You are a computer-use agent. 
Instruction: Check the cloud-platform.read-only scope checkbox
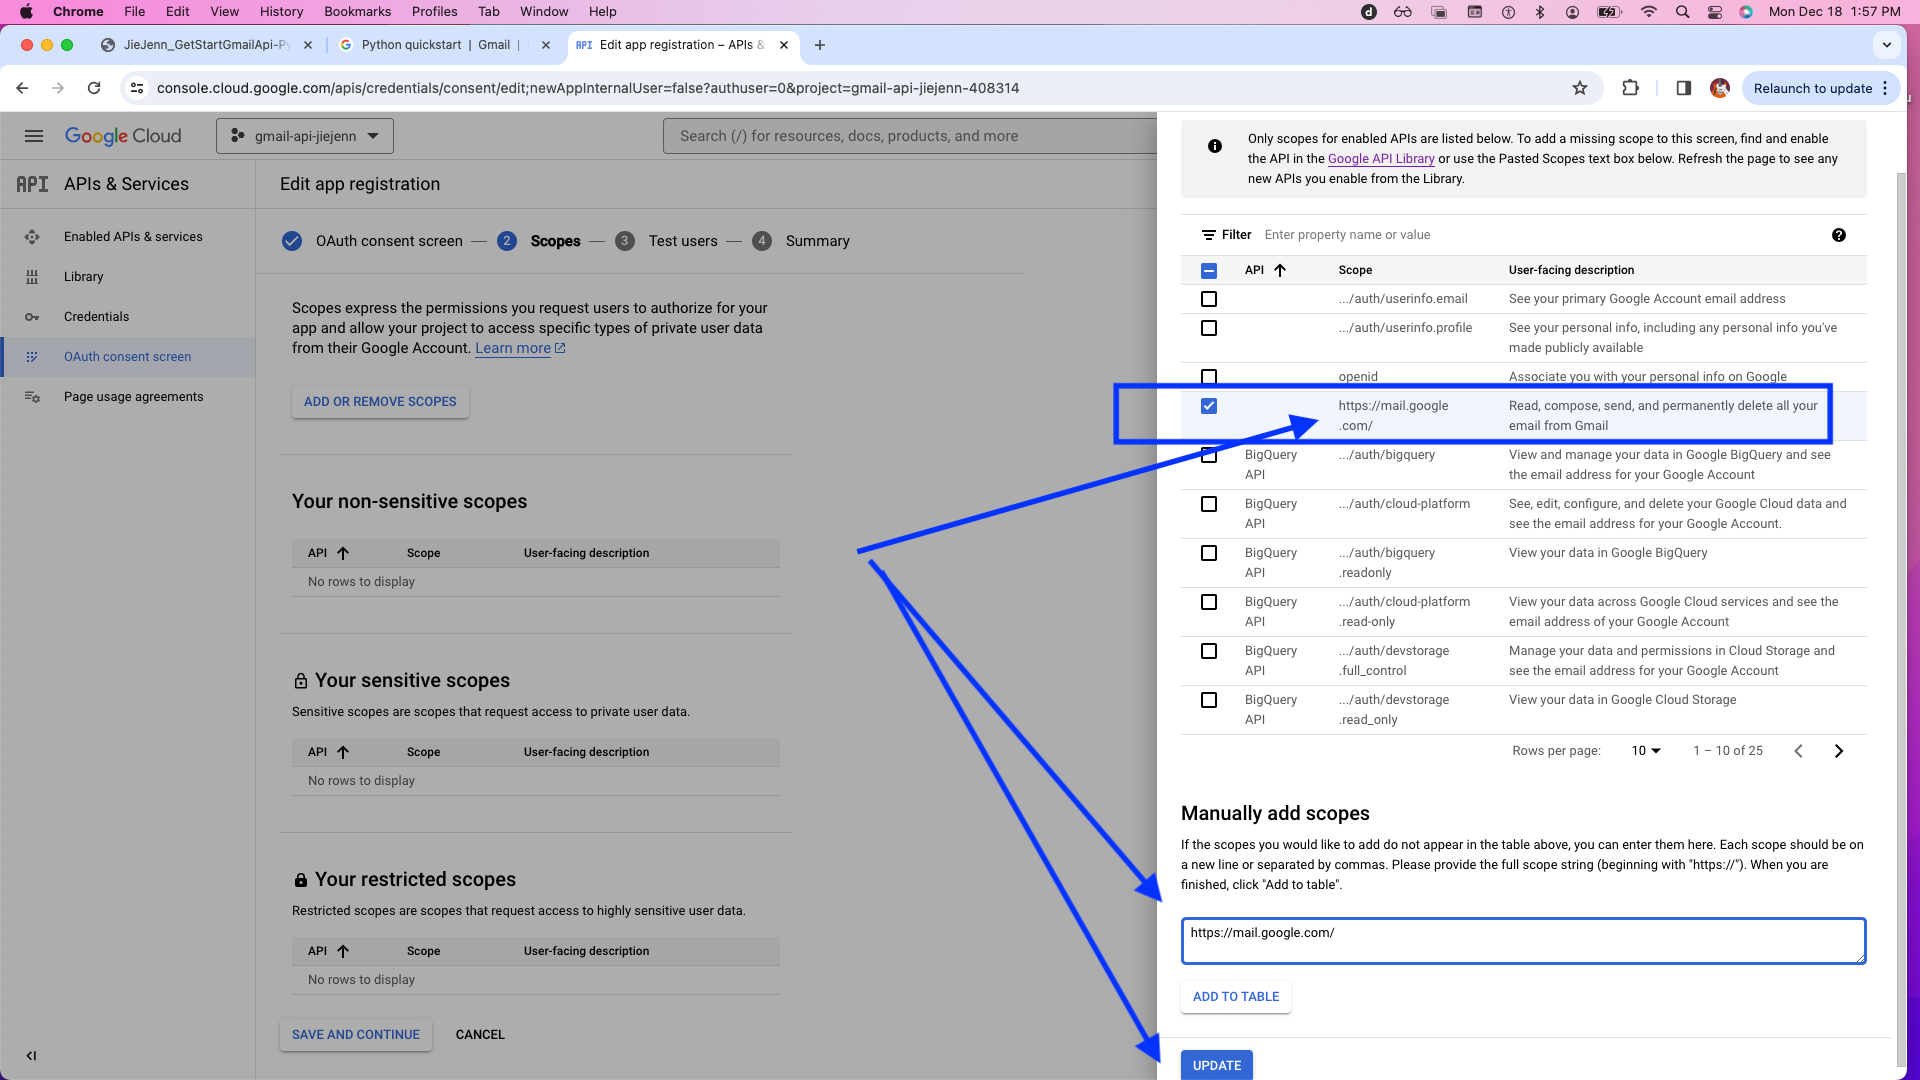coord(1209,602)
